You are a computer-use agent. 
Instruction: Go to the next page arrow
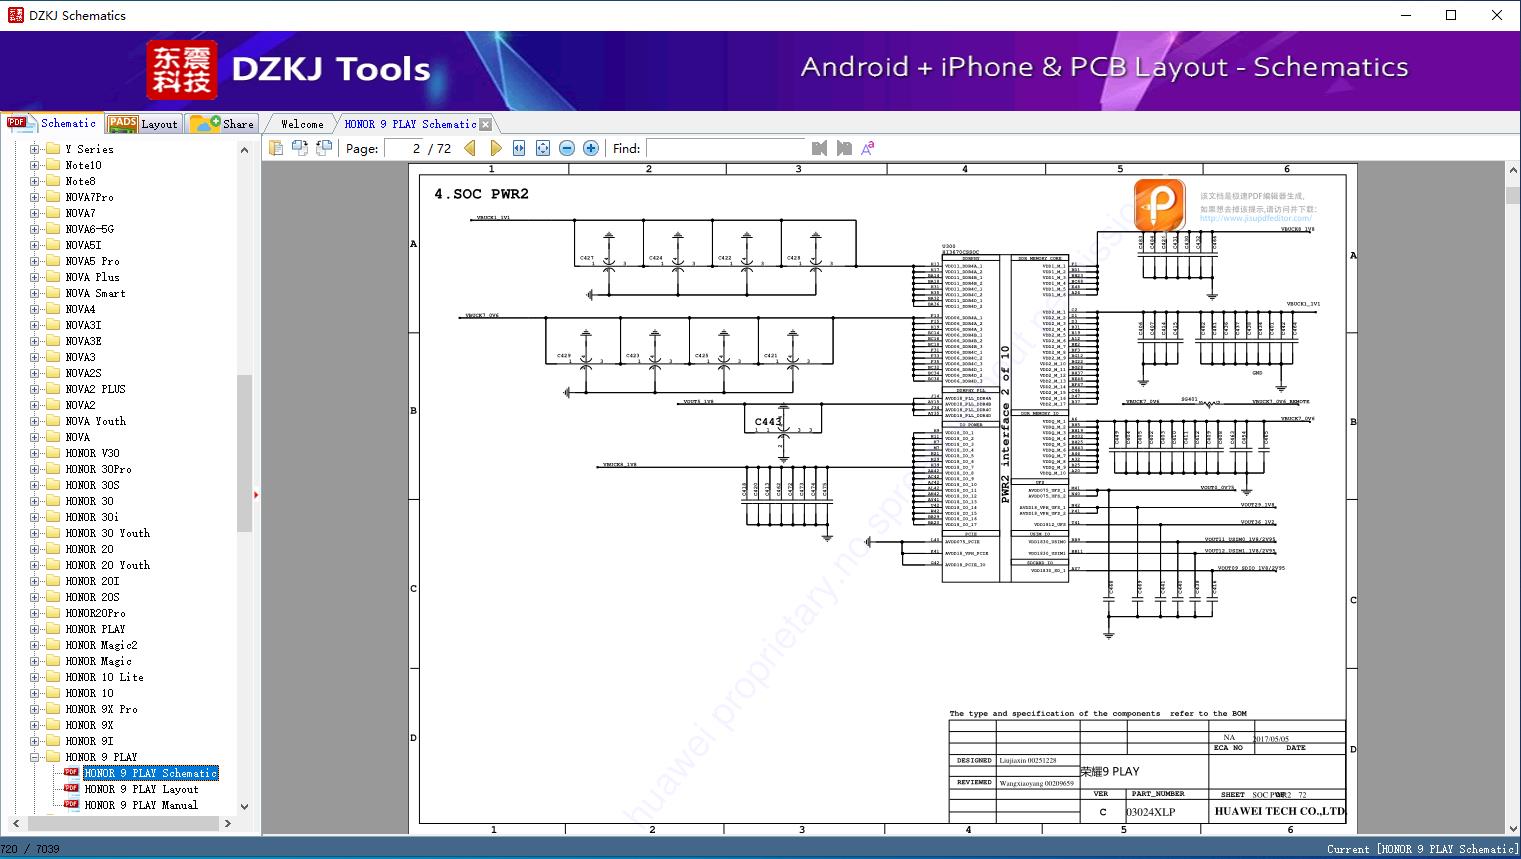[495, 148]
